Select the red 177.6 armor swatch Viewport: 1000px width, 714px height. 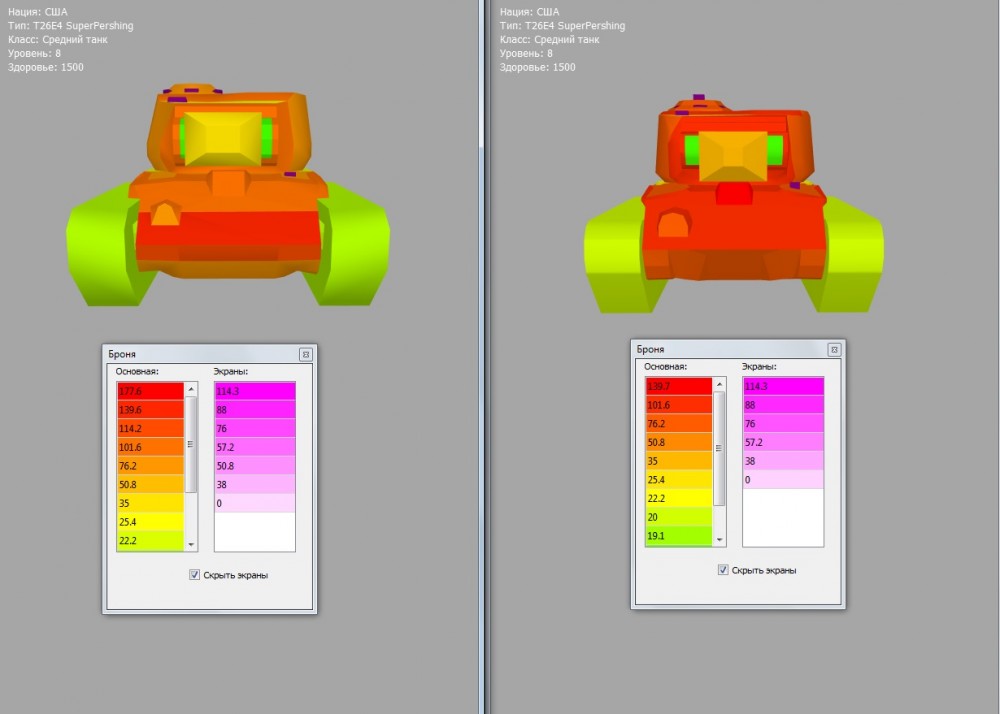150,391
